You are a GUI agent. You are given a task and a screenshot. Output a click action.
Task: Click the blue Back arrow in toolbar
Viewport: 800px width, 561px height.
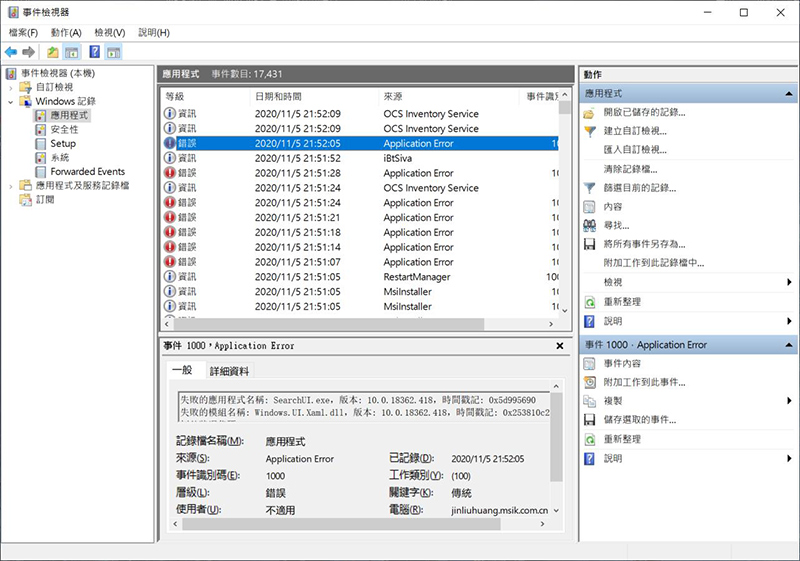(x=11, y=52)
